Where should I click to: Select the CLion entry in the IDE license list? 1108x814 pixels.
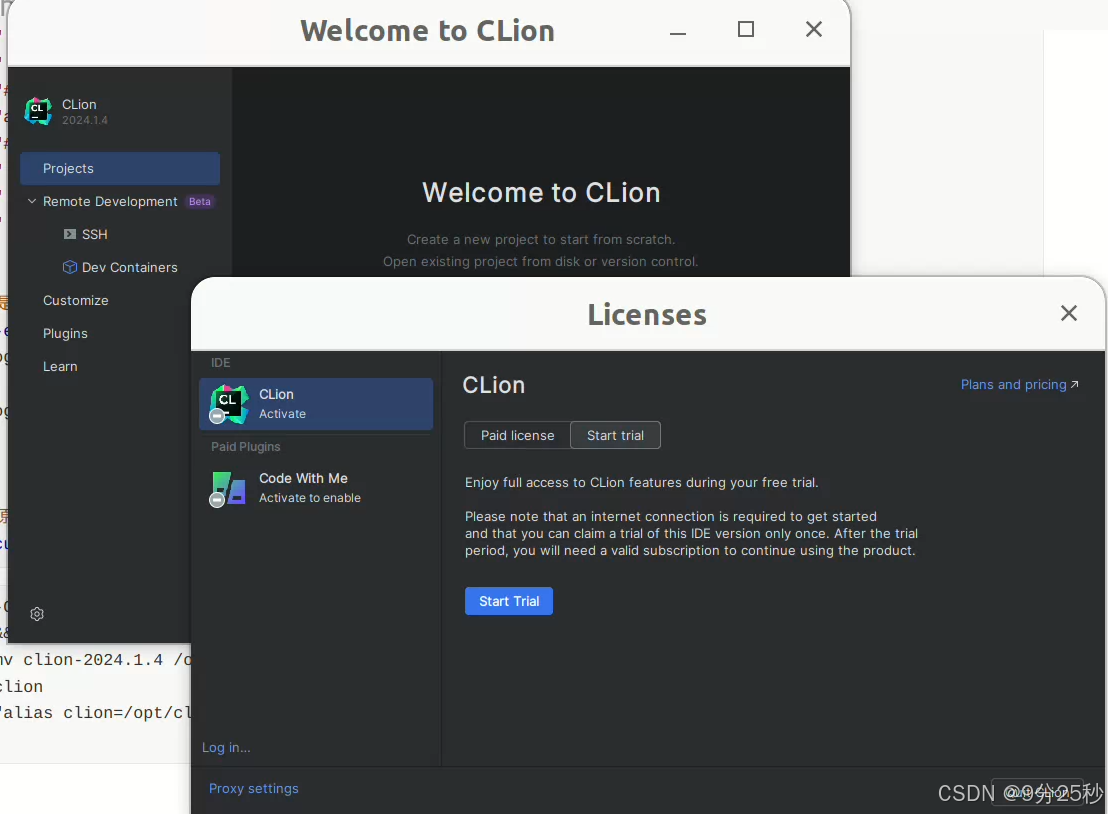316,403
